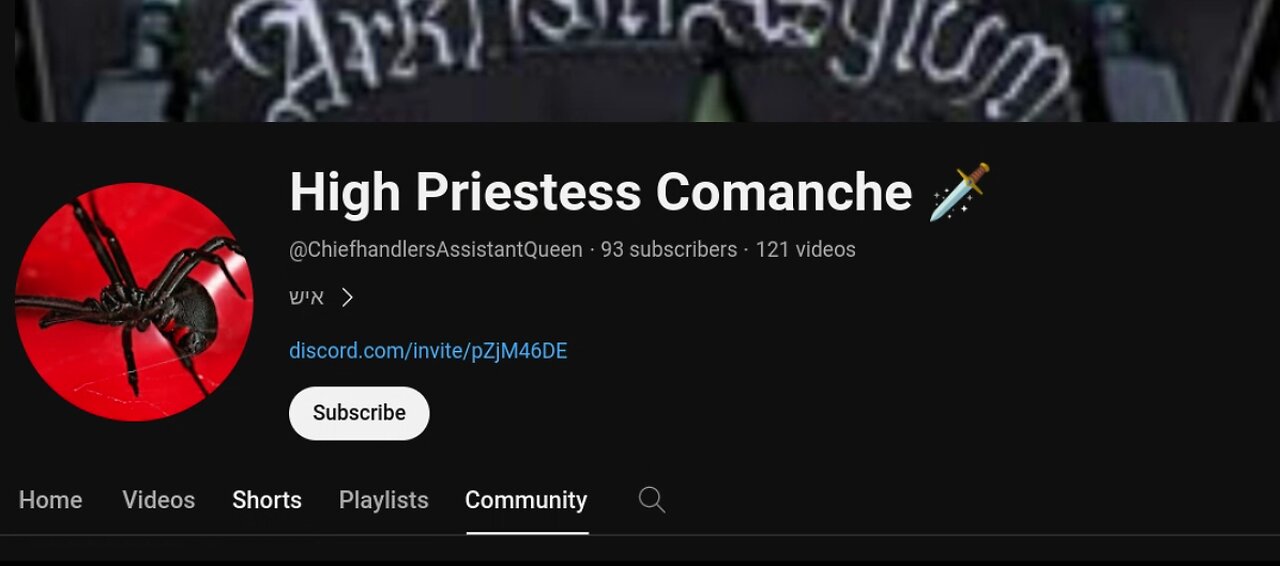Select the Shorts tab
Image resolution: width=1280 pixels, height=566 pixels.
(267, 500)
